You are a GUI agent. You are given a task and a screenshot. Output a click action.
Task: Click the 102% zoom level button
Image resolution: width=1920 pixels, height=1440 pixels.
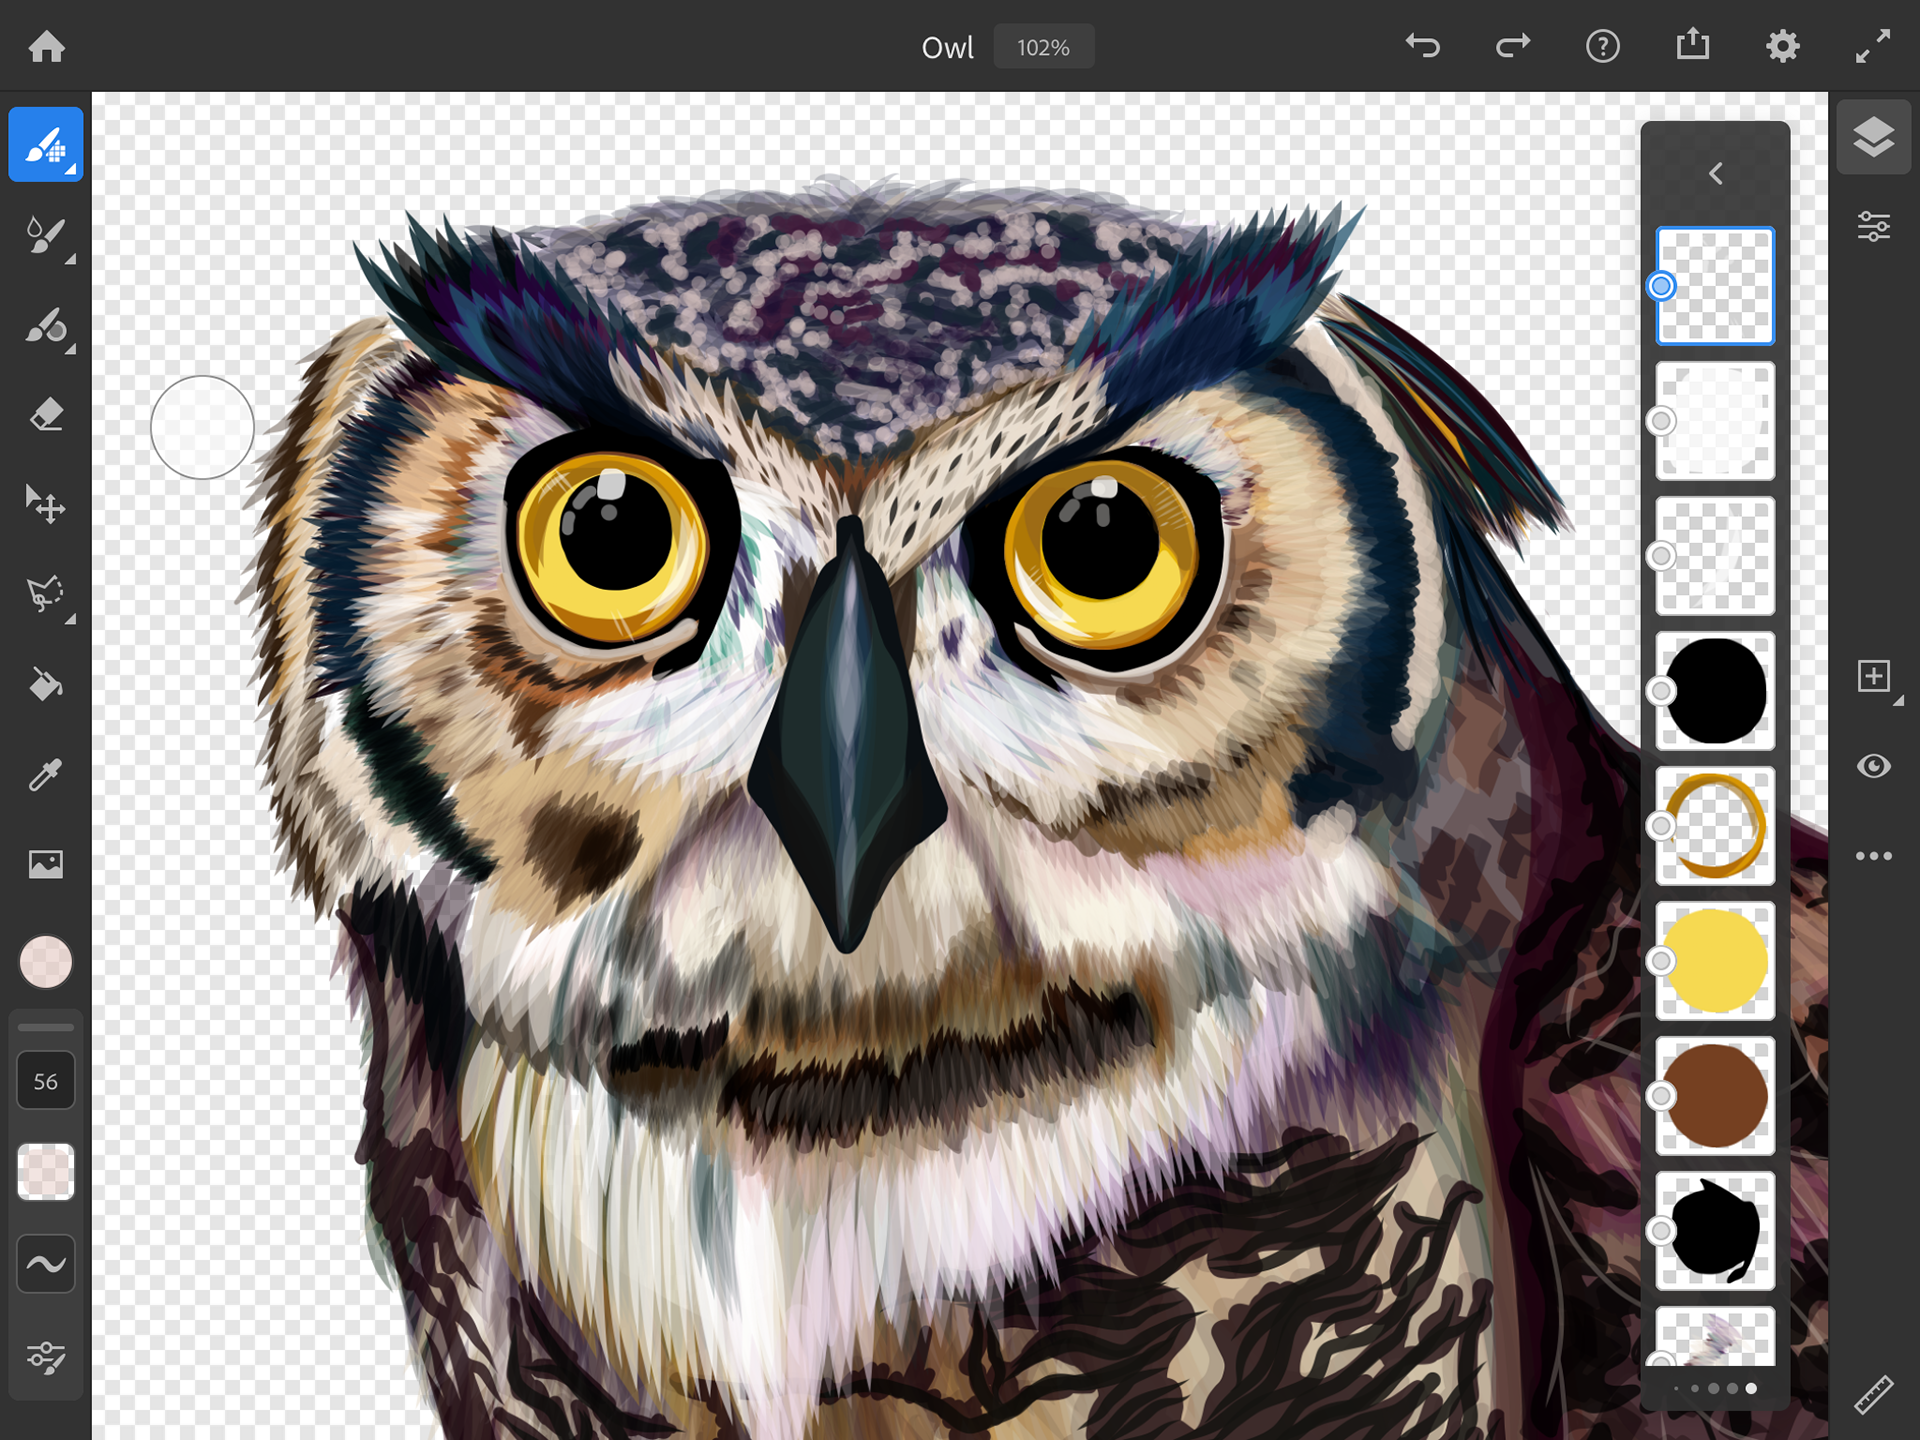(1043, 47)
